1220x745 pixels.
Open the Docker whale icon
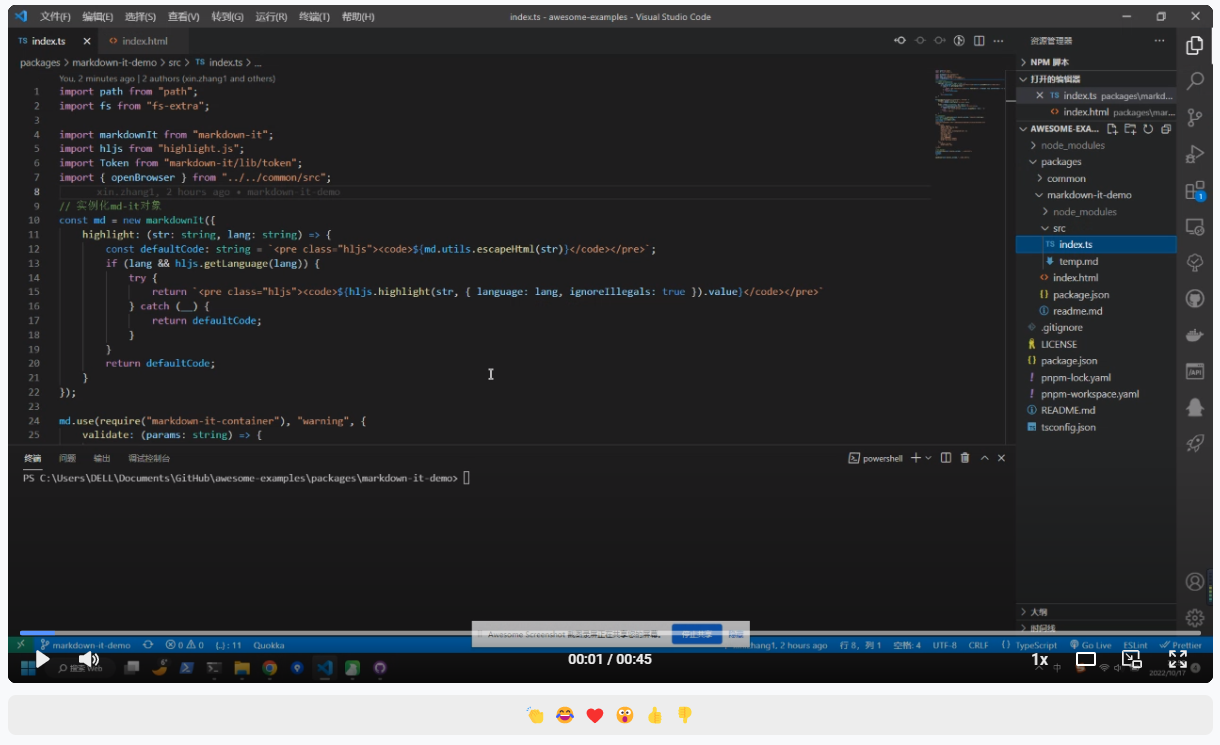[1194, 335]
